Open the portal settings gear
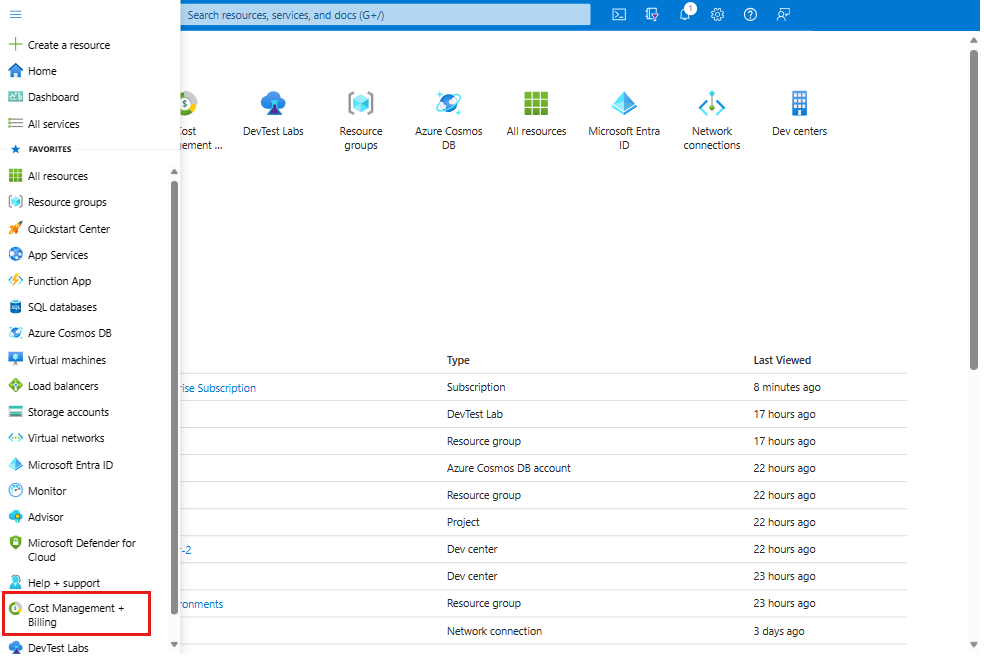The image size is (984, 664). [x=717, y=14]
